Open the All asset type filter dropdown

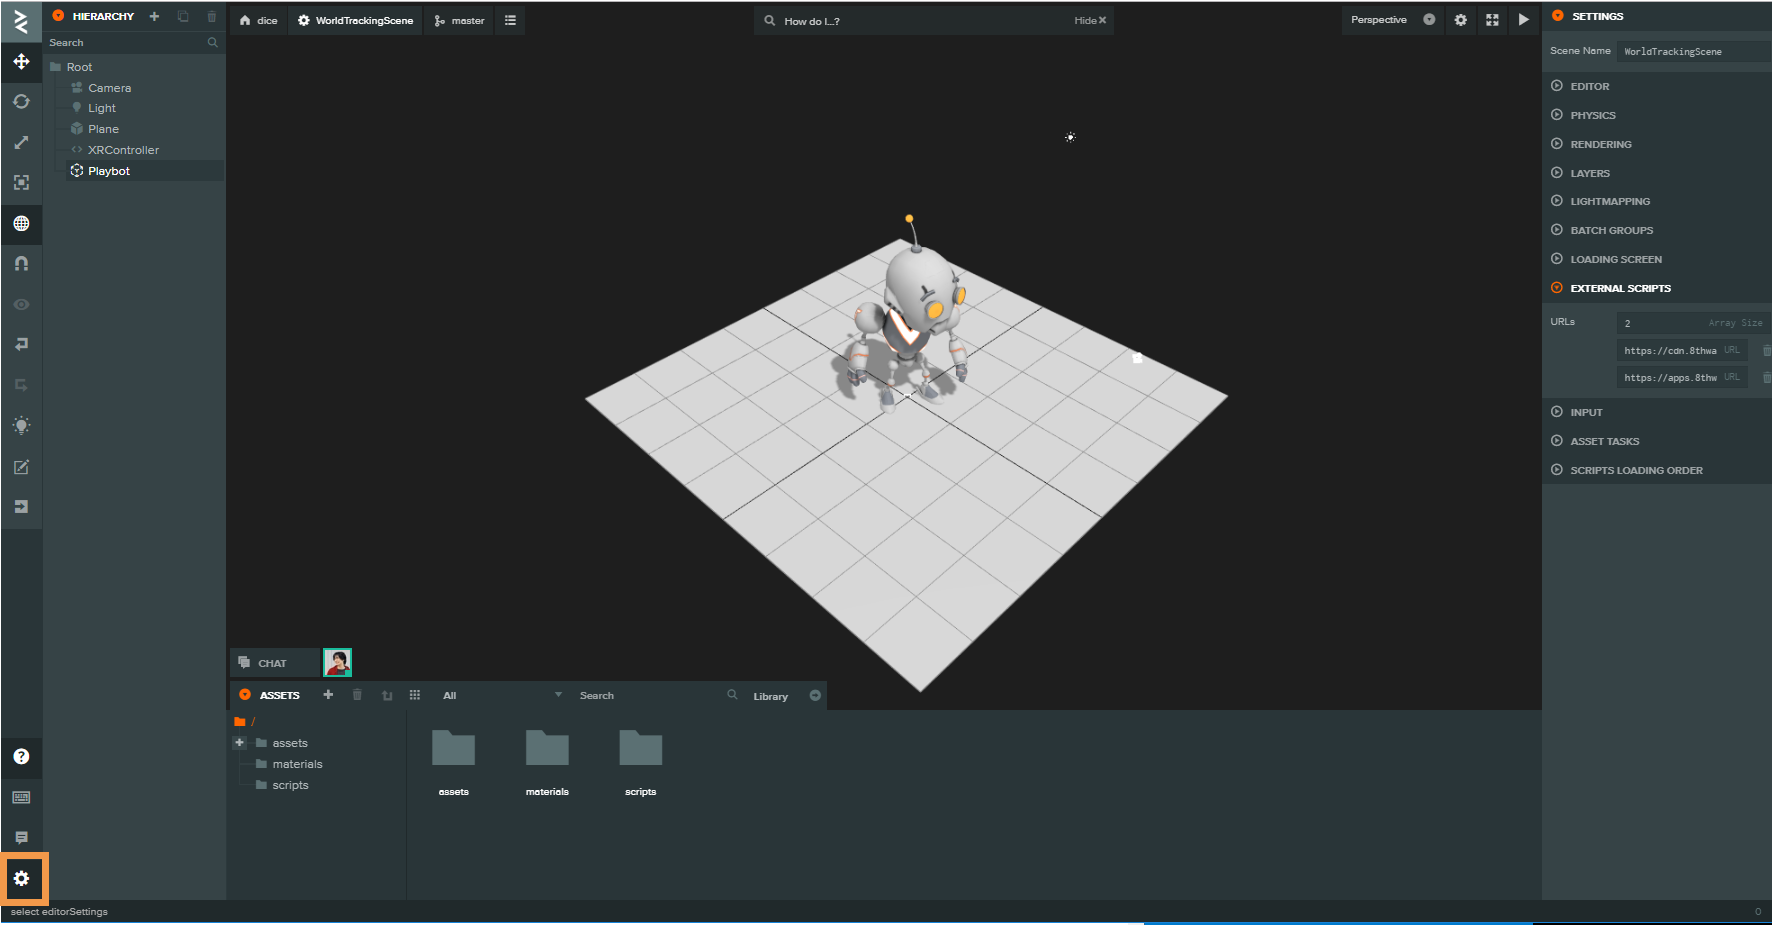500,694
